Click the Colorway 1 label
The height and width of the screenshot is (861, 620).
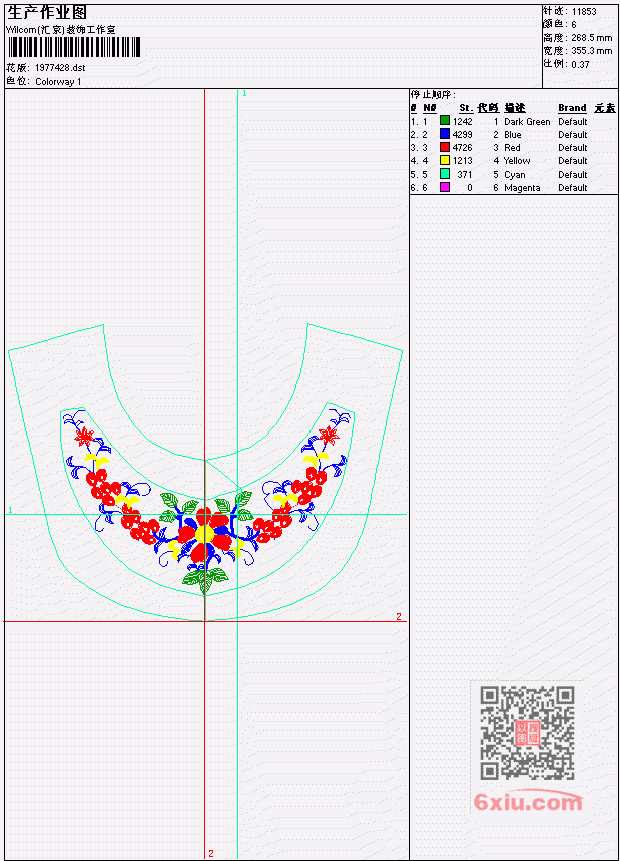[58, 82]
